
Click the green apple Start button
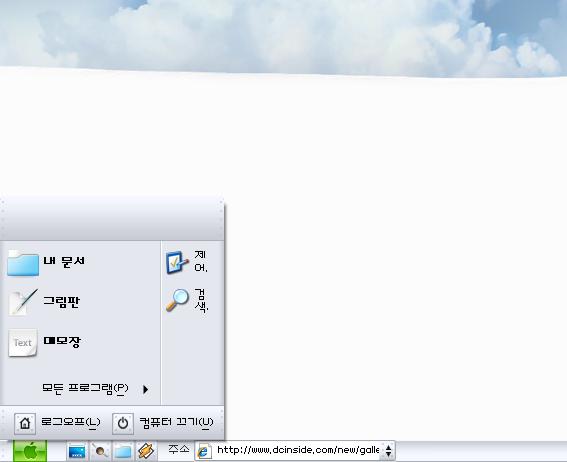30,451
